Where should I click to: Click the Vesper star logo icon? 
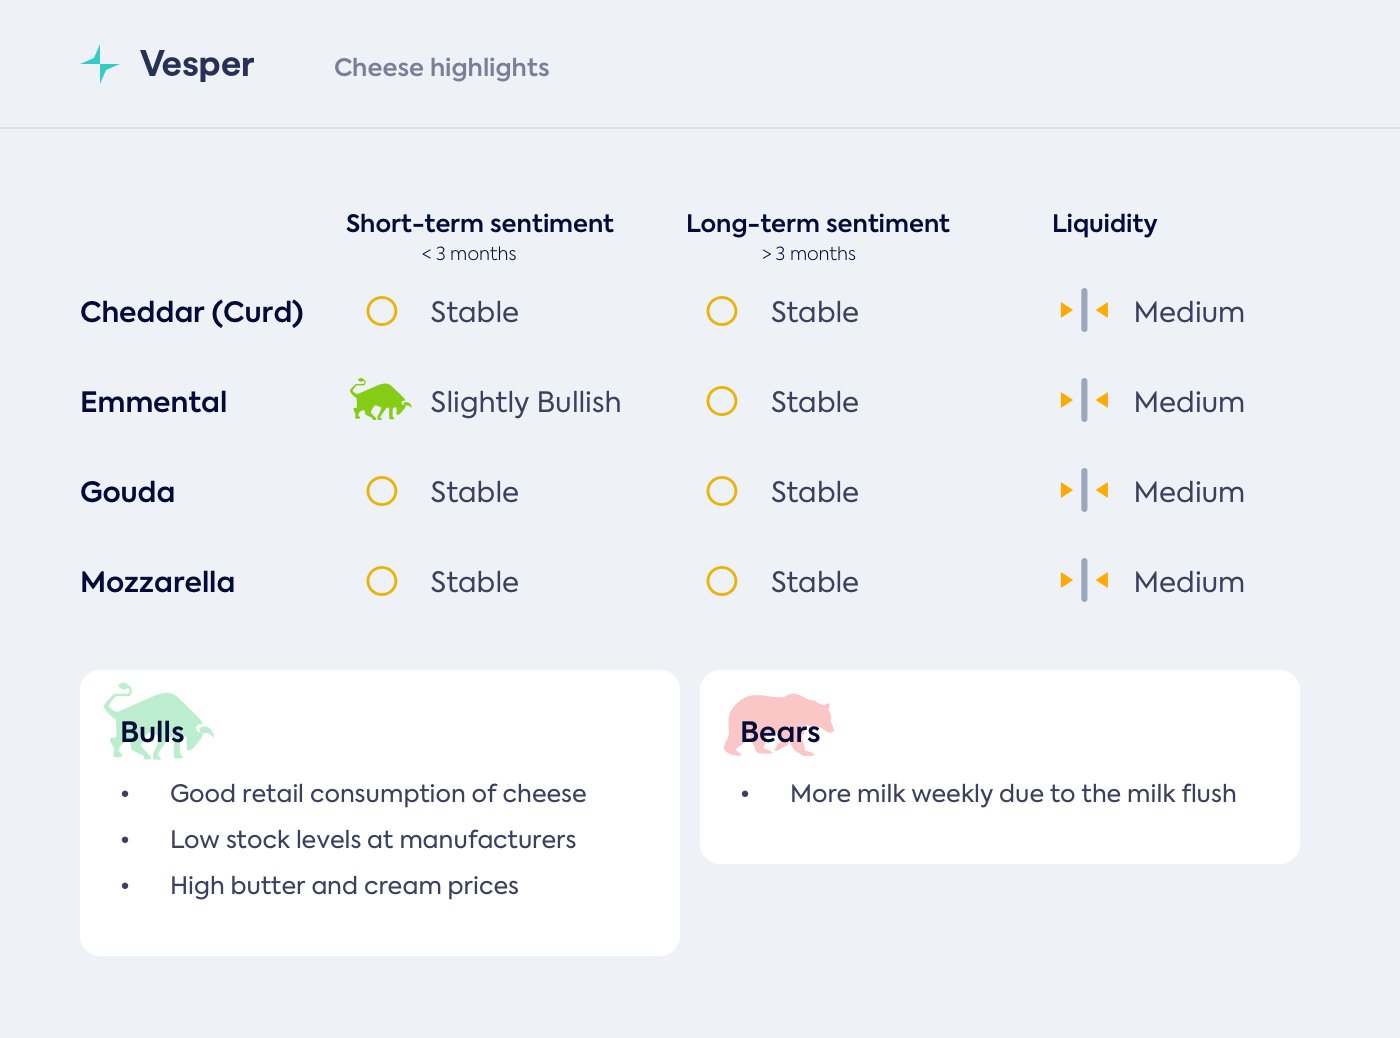[100, 64]
